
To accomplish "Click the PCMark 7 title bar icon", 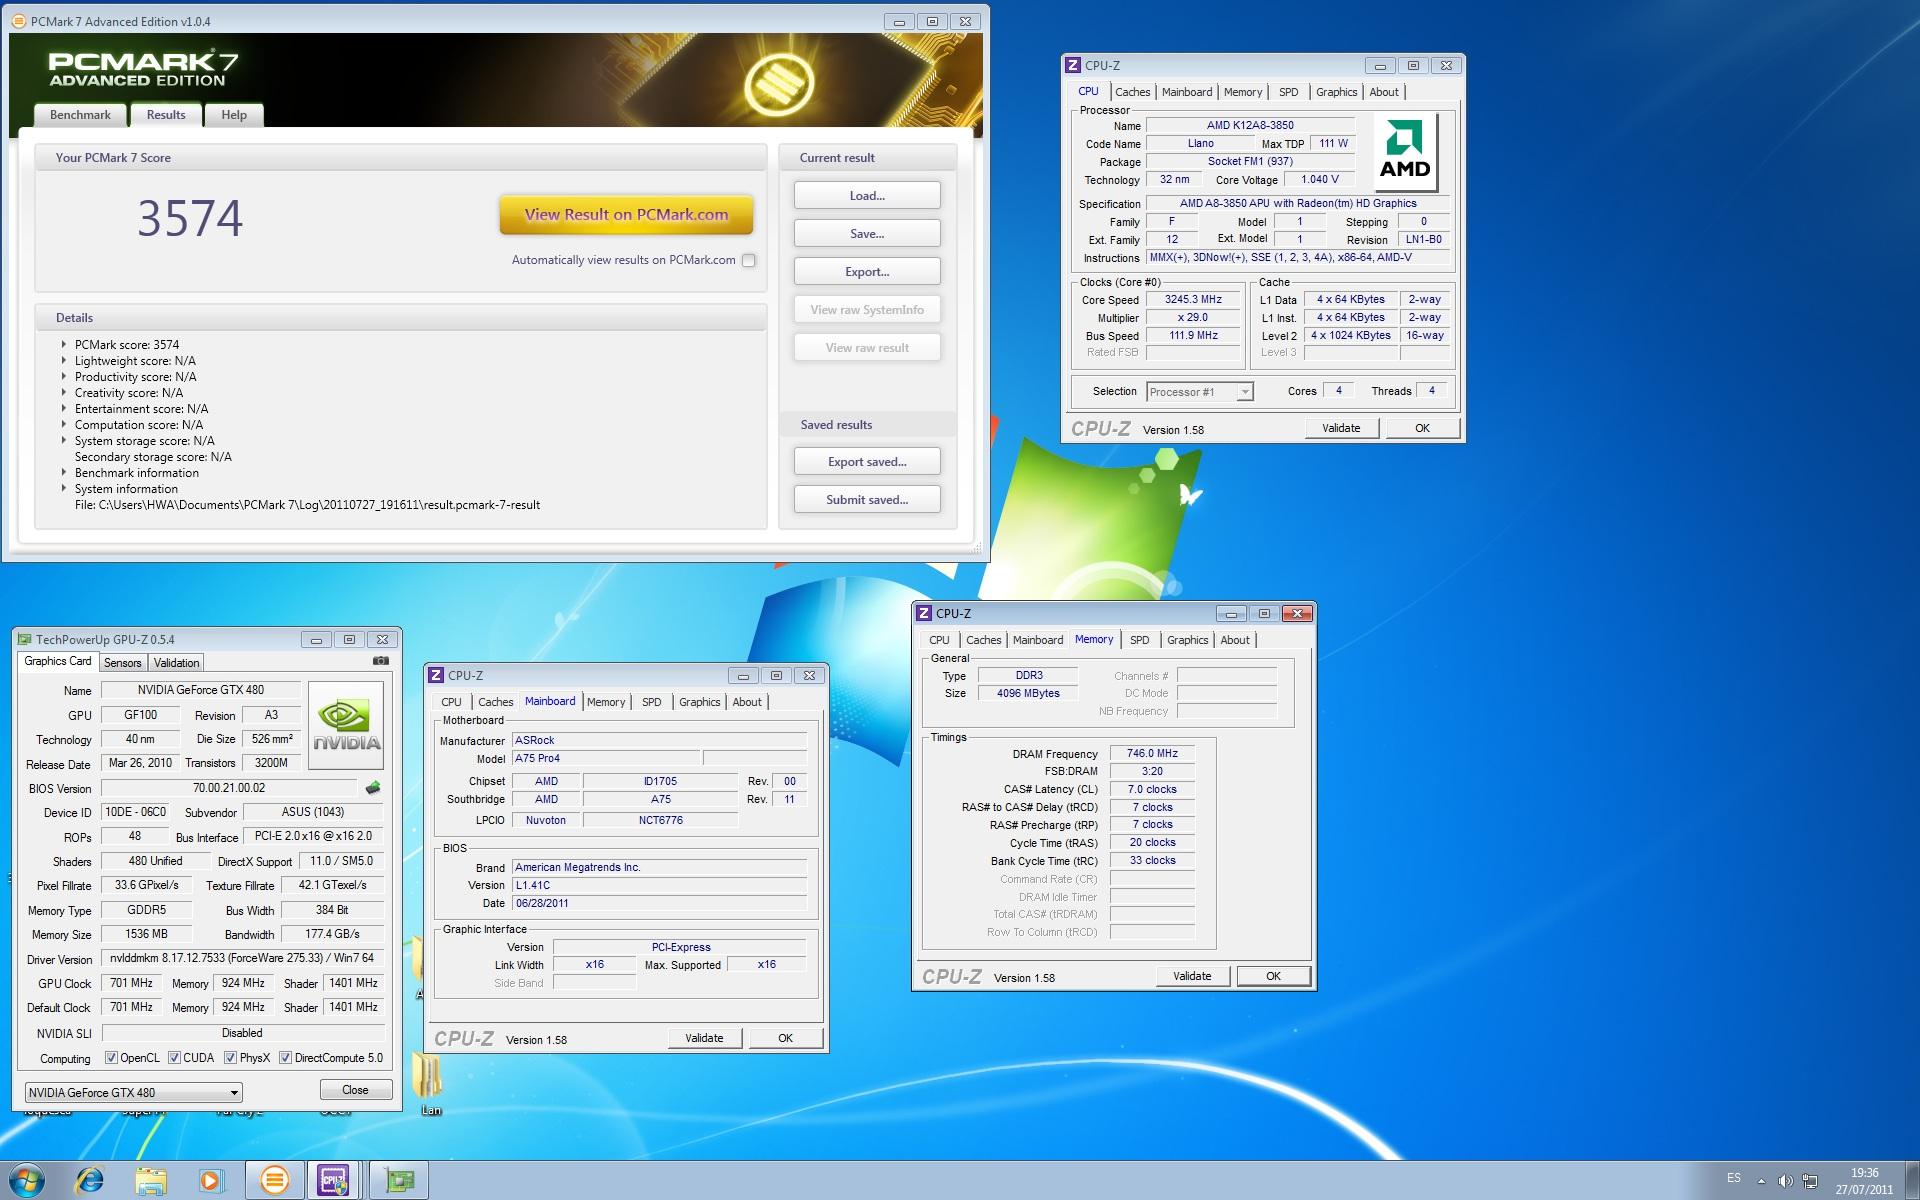I will tap(18, 21).
